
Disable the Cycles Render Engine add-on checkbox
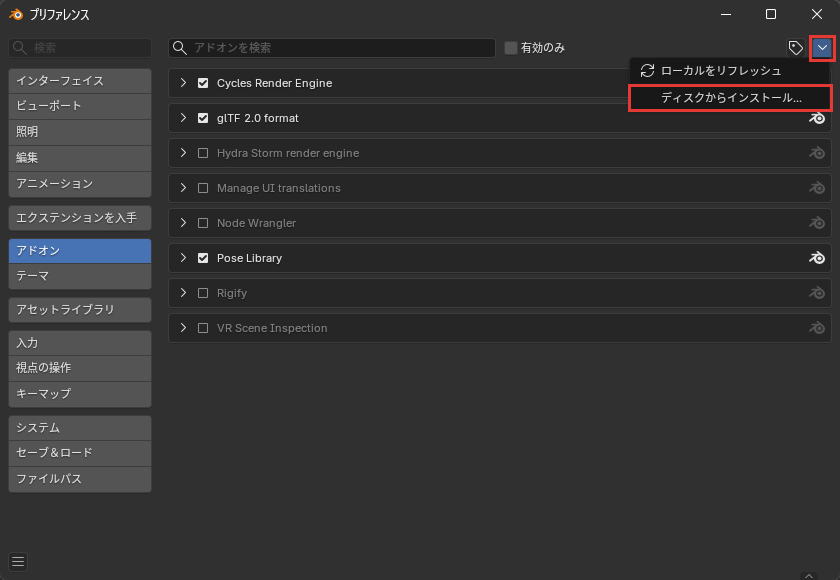[203, 83]
